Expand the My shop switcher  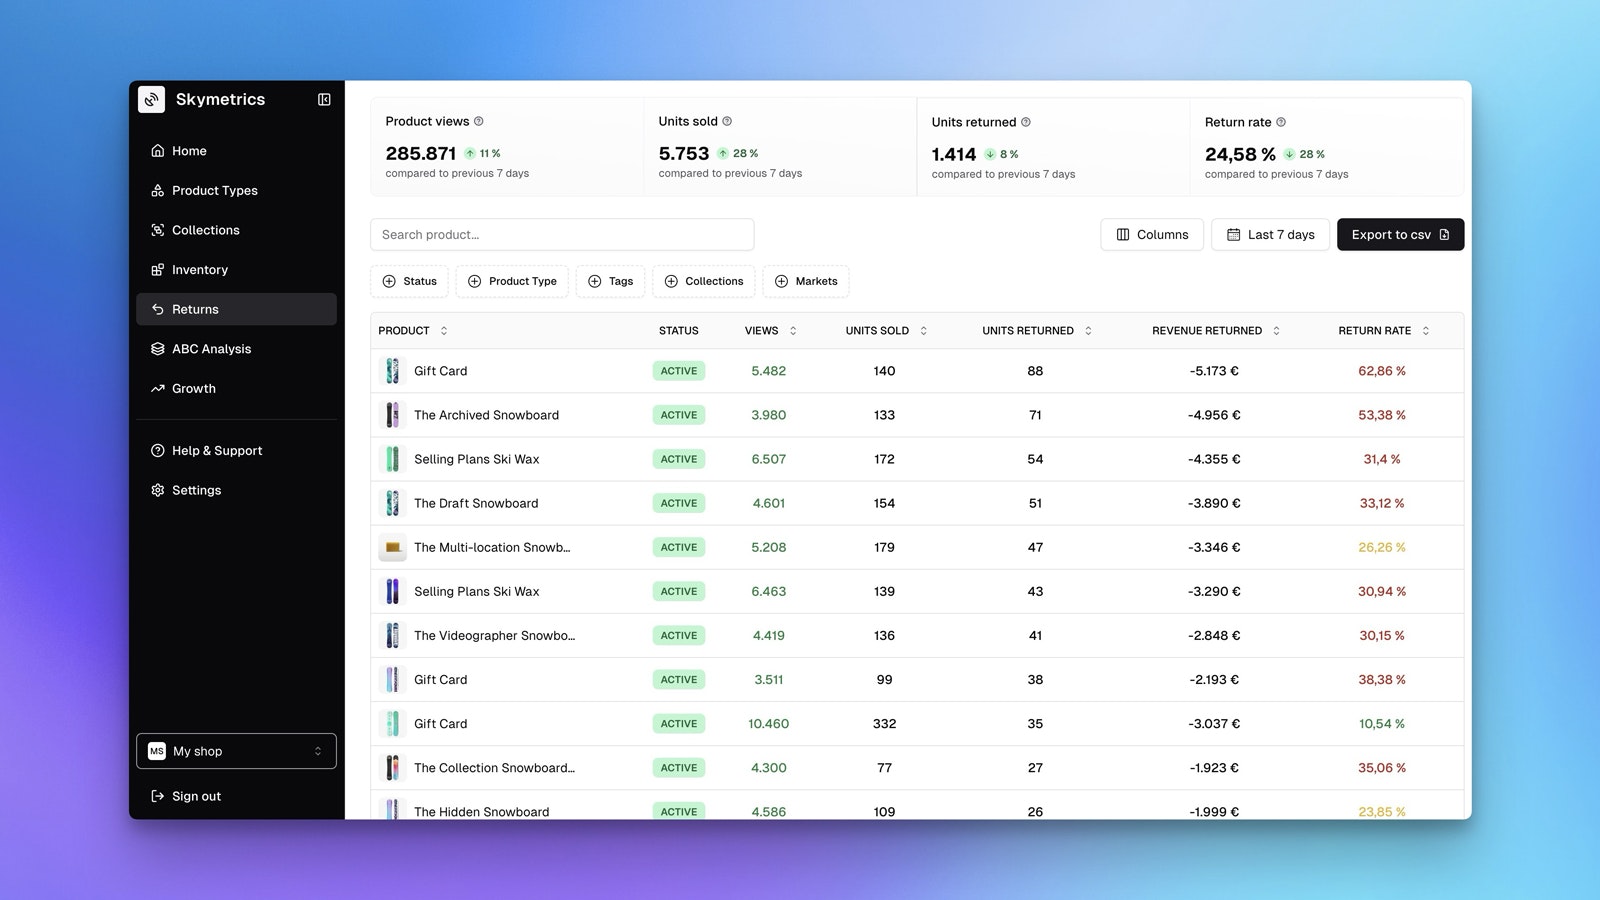[x=236, y=751]
